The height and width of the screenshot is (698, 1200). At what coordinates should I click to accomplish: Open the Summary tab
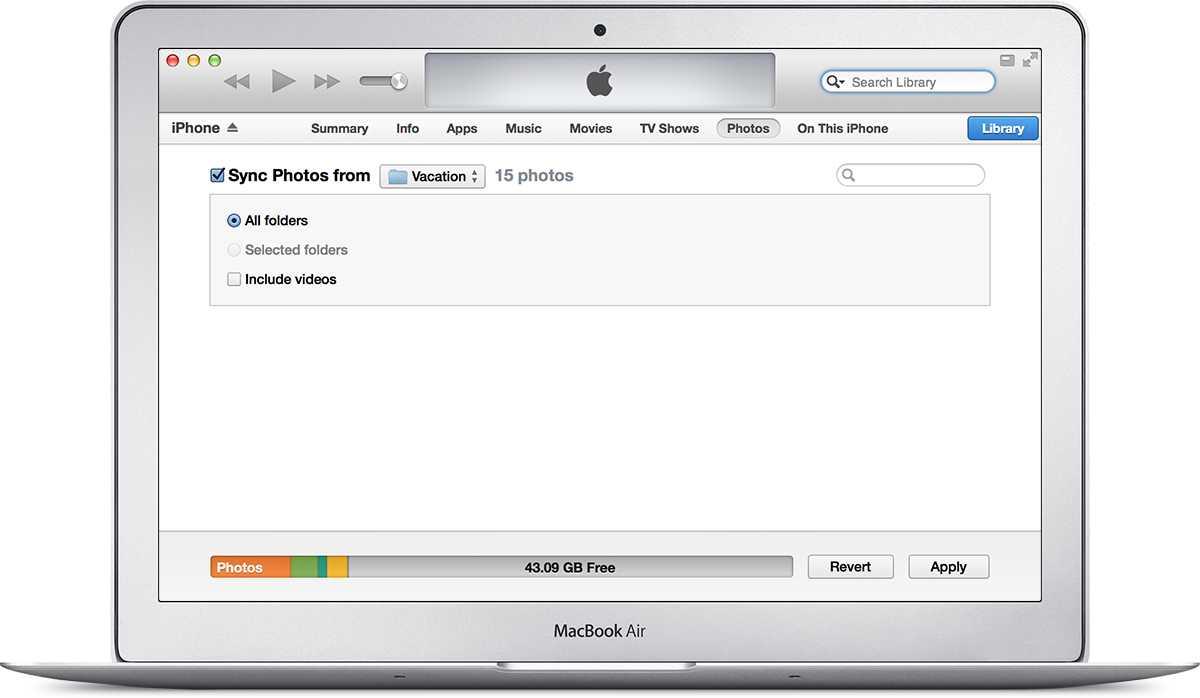click(339, 128)
